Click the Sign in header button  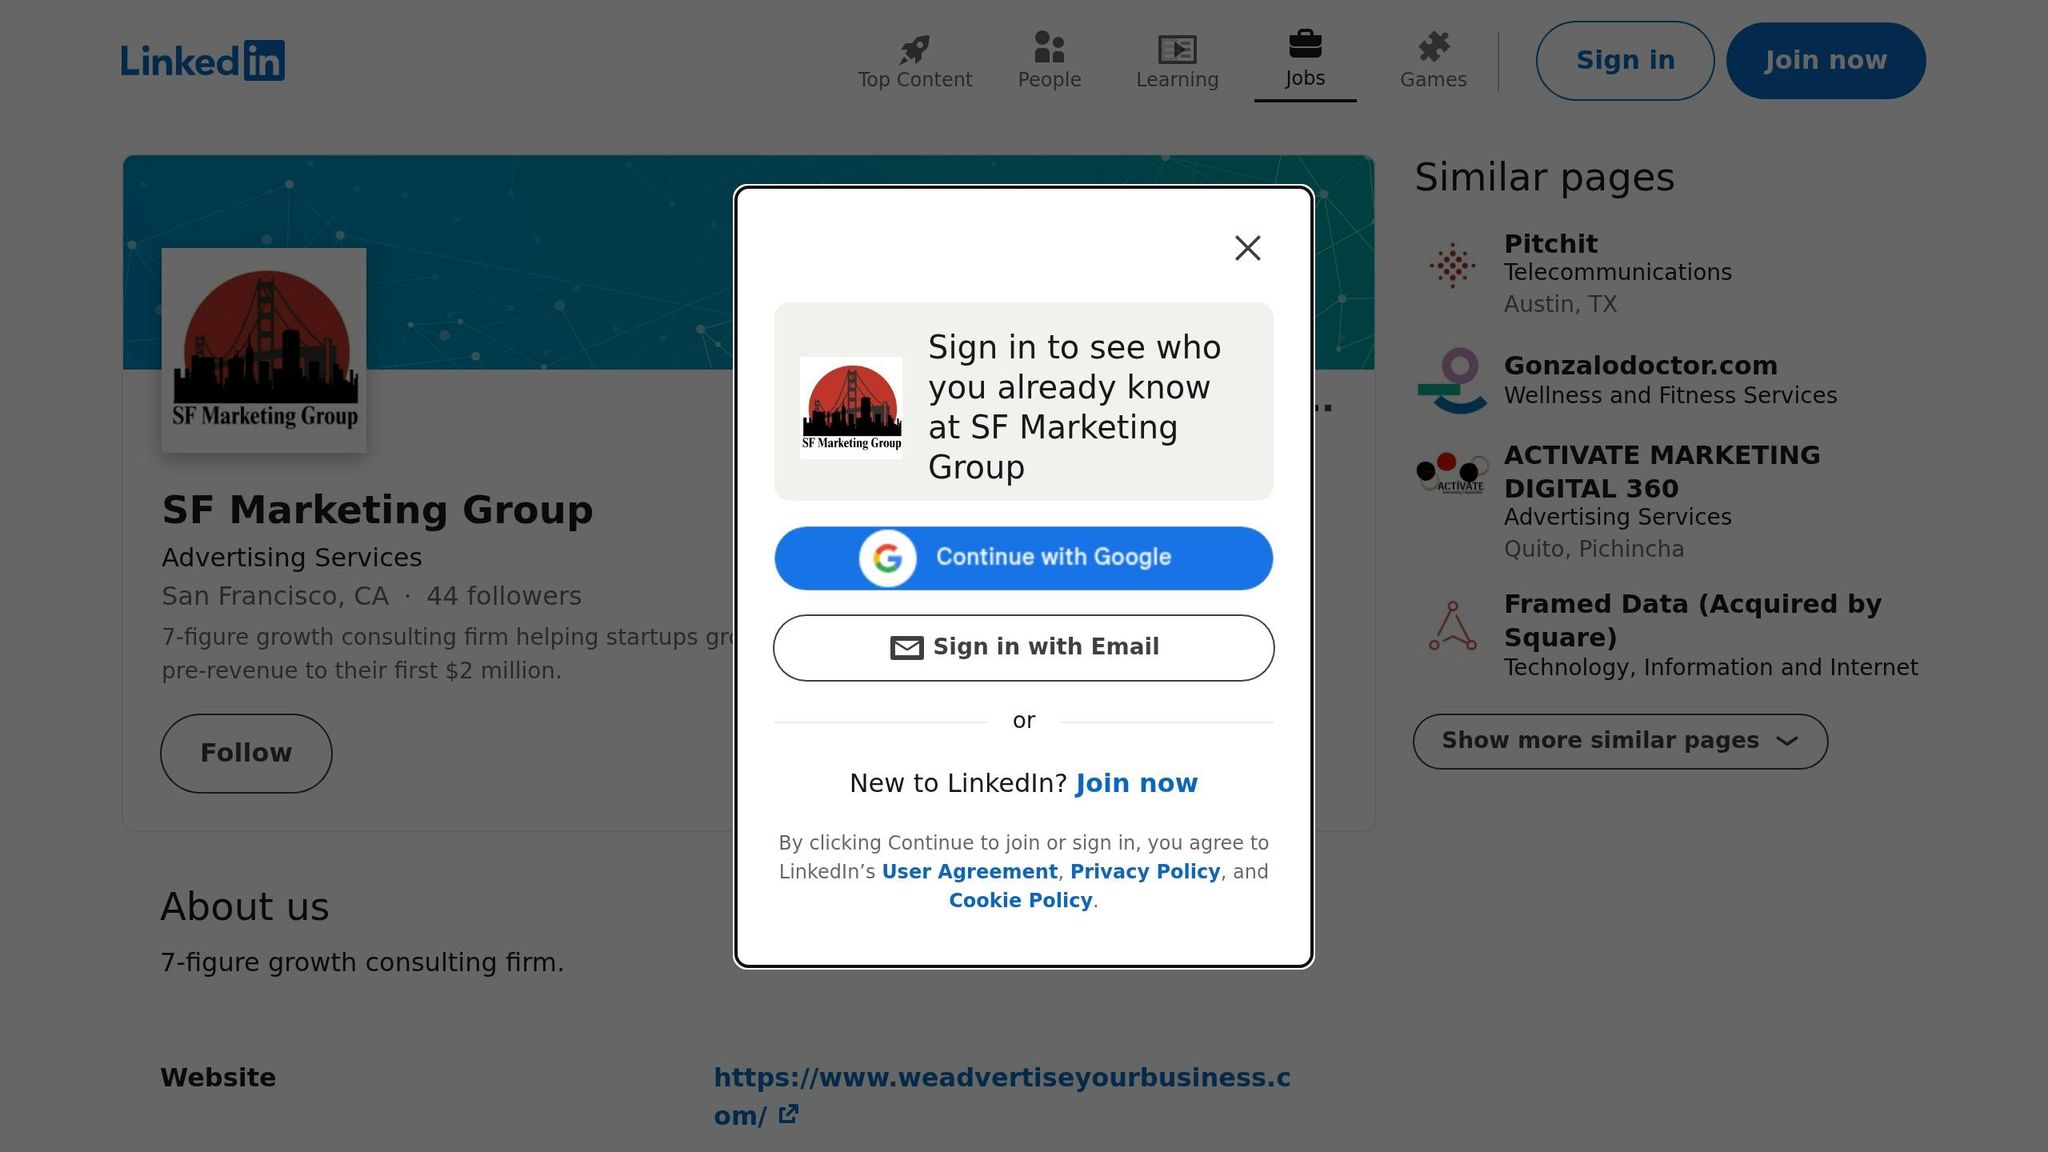point(1625,61)
